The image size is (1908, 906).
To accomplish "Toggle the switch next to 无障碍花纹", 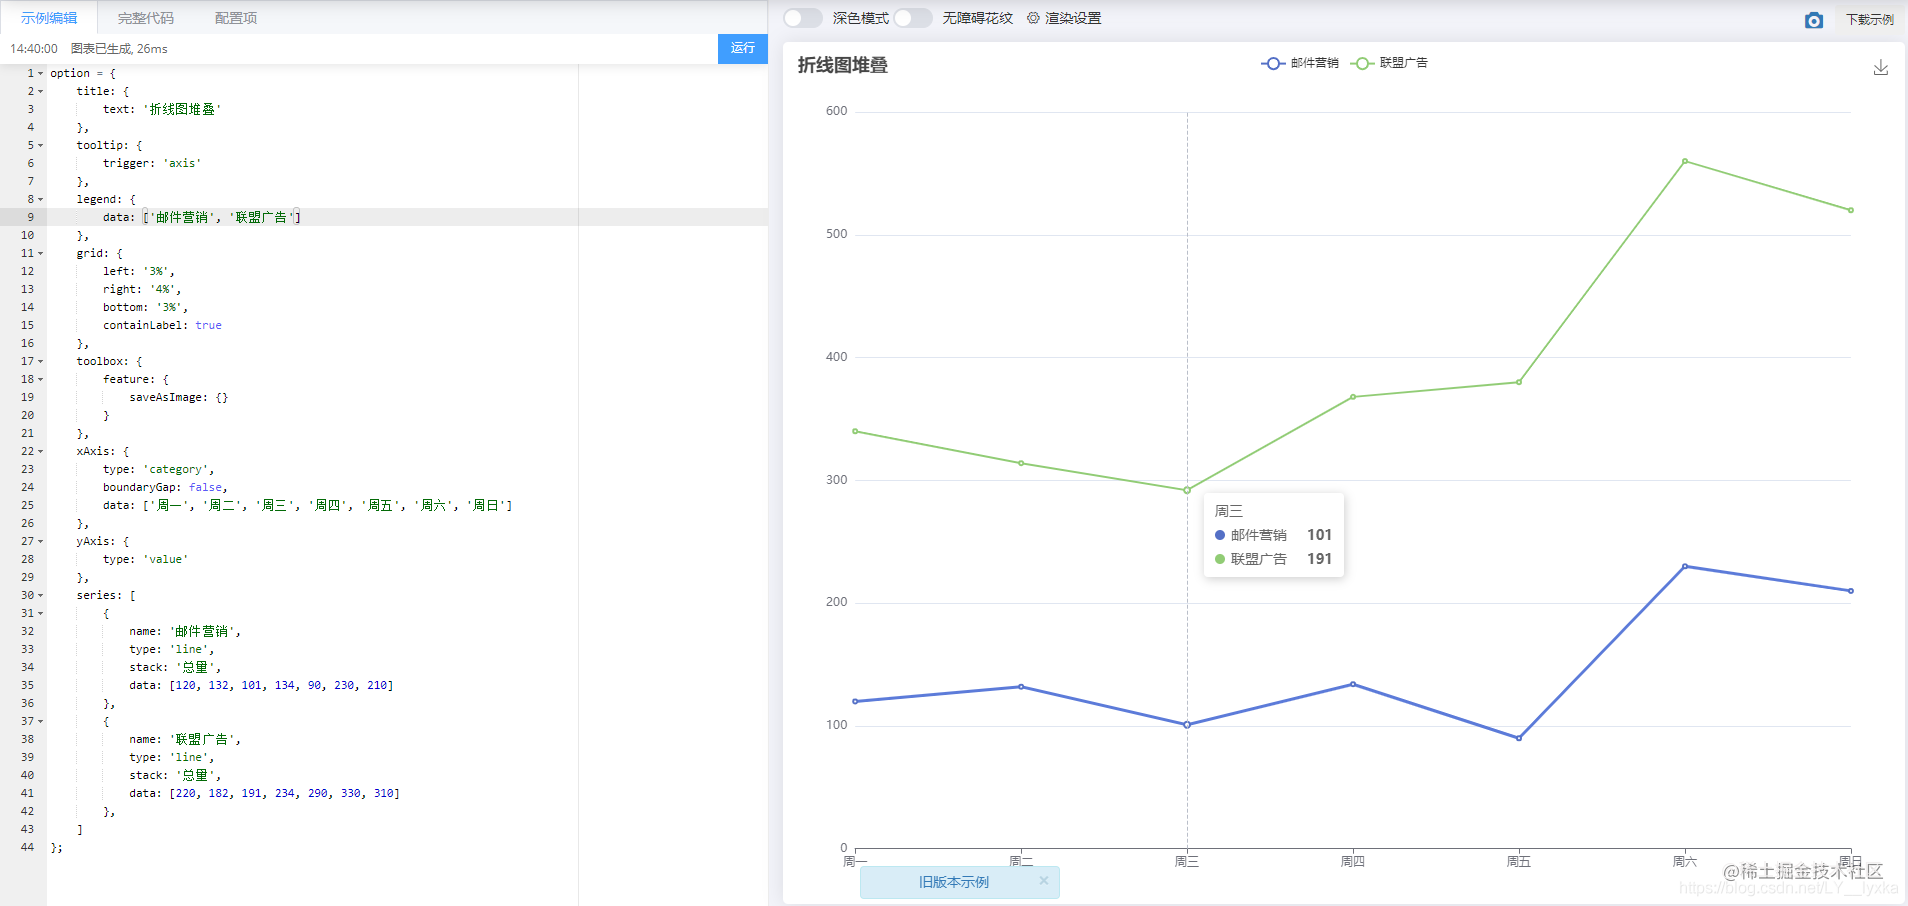I will click(x=913, y=17).
